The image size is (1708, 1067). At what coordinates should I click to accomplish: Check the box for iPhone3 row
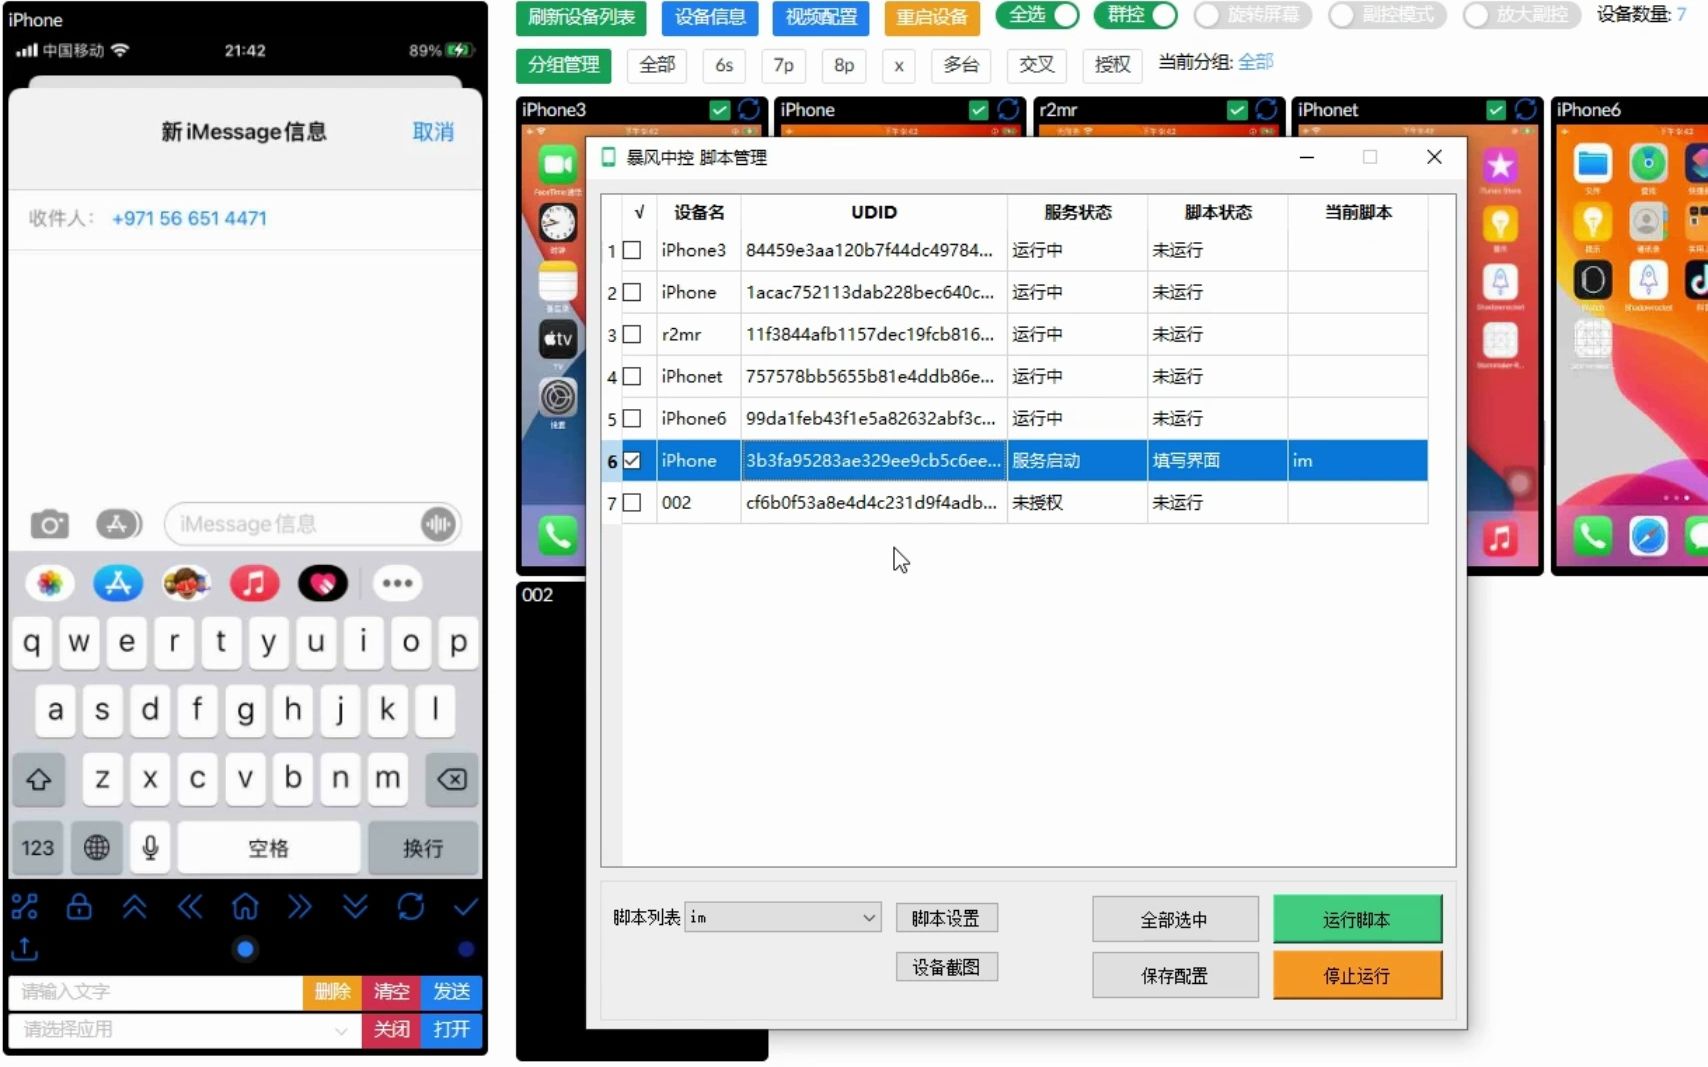click(632, 250)
